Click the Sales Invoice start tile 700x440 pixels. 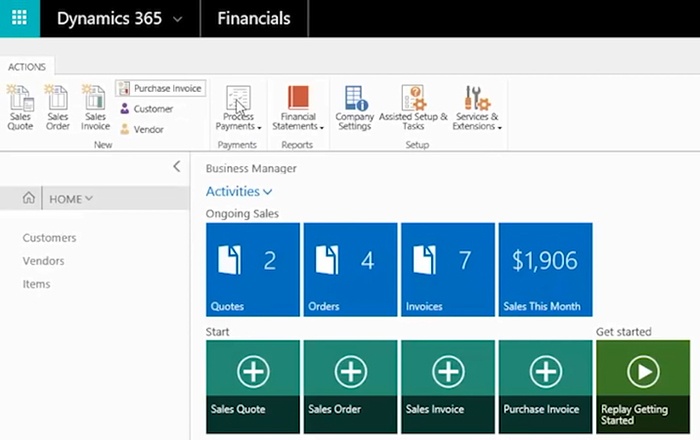coord(448,386)
